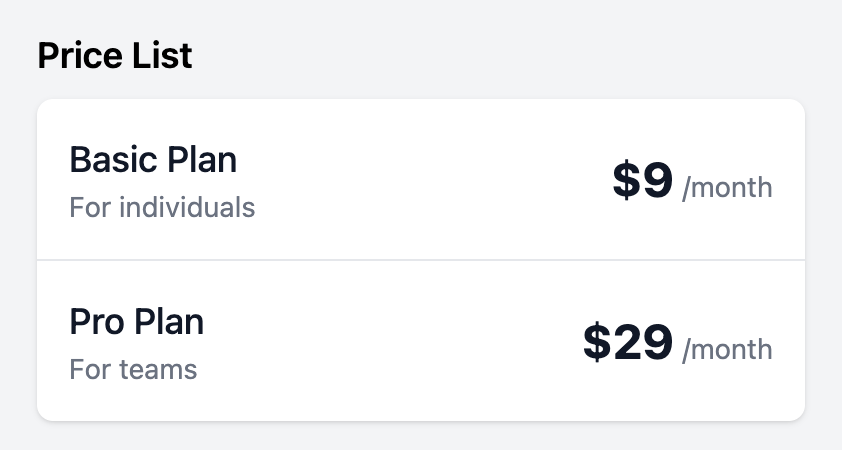Click the word teams in the subtitle
The image size is (842, 450).
(x=158, y=369)
